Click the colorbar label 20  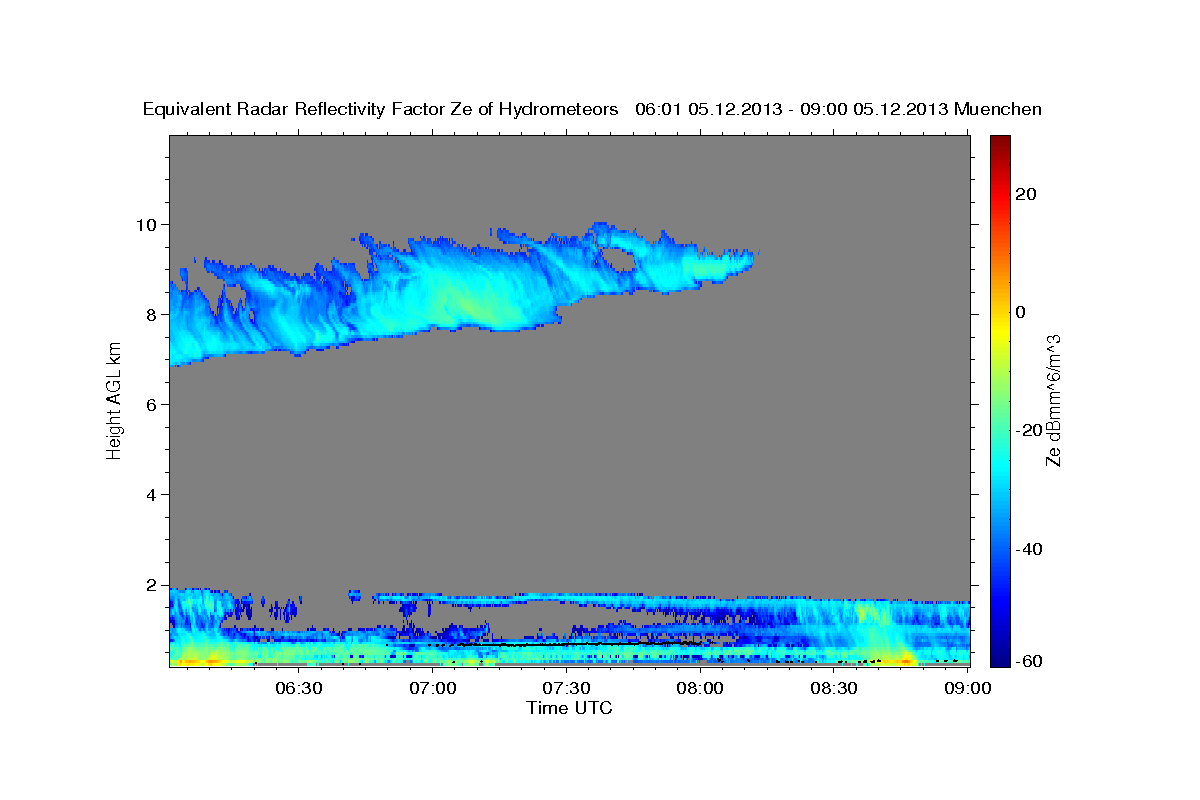1026,194
